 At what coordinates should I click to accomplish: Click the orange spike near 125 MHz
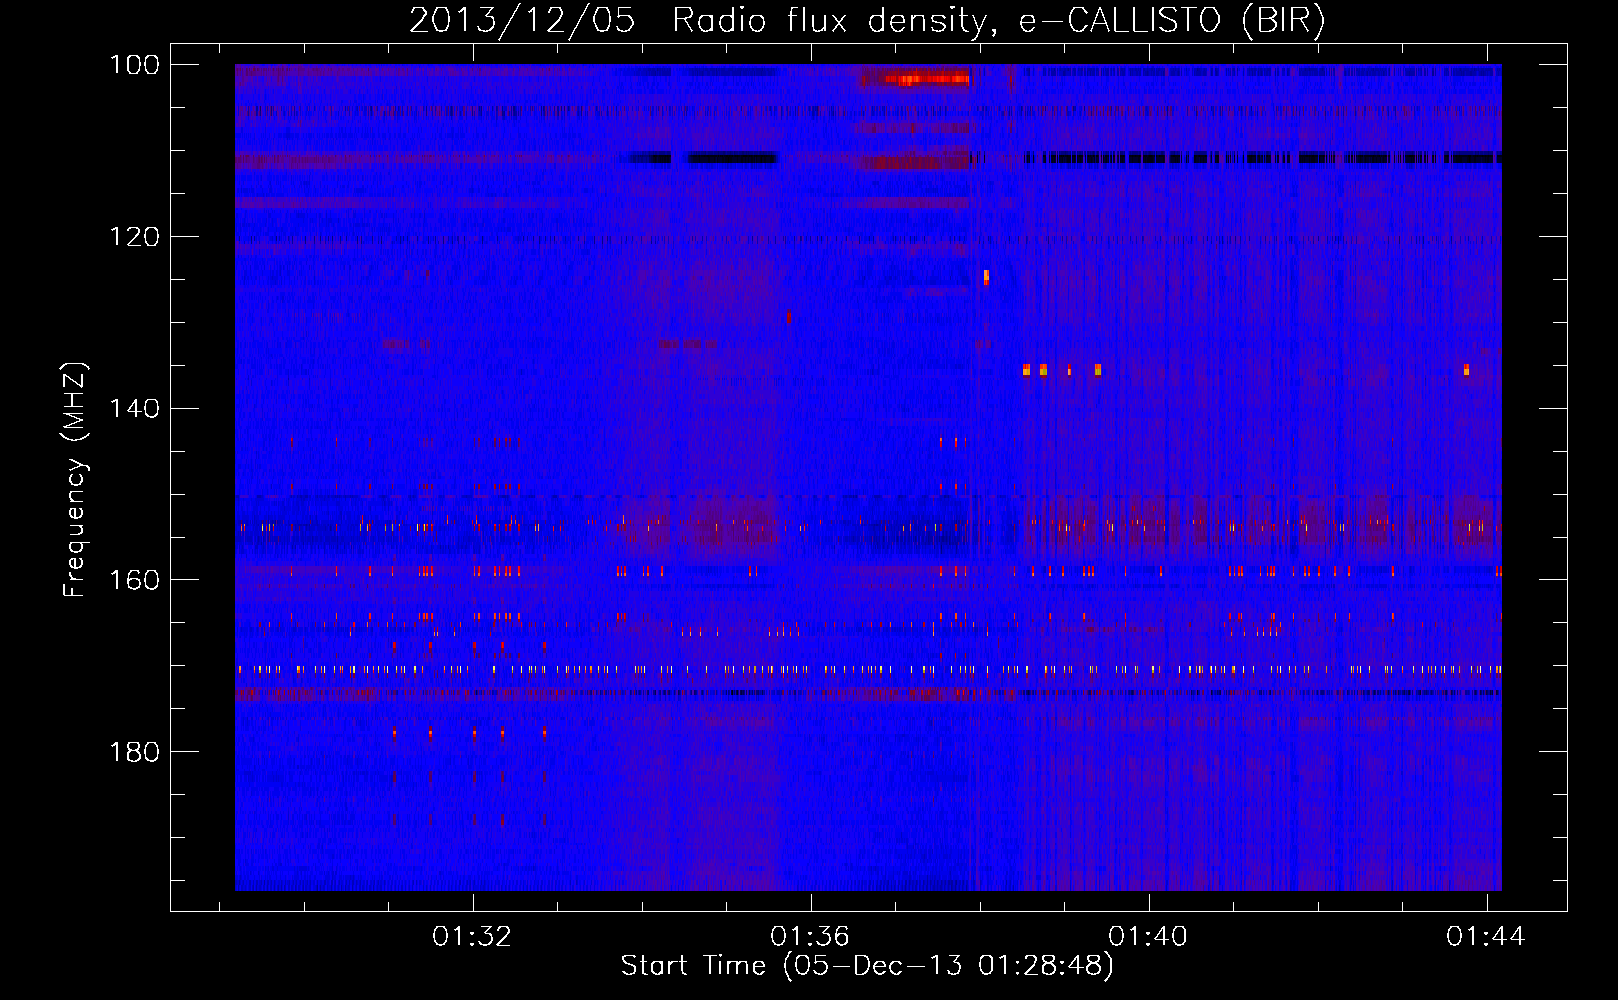click(986, 277)
